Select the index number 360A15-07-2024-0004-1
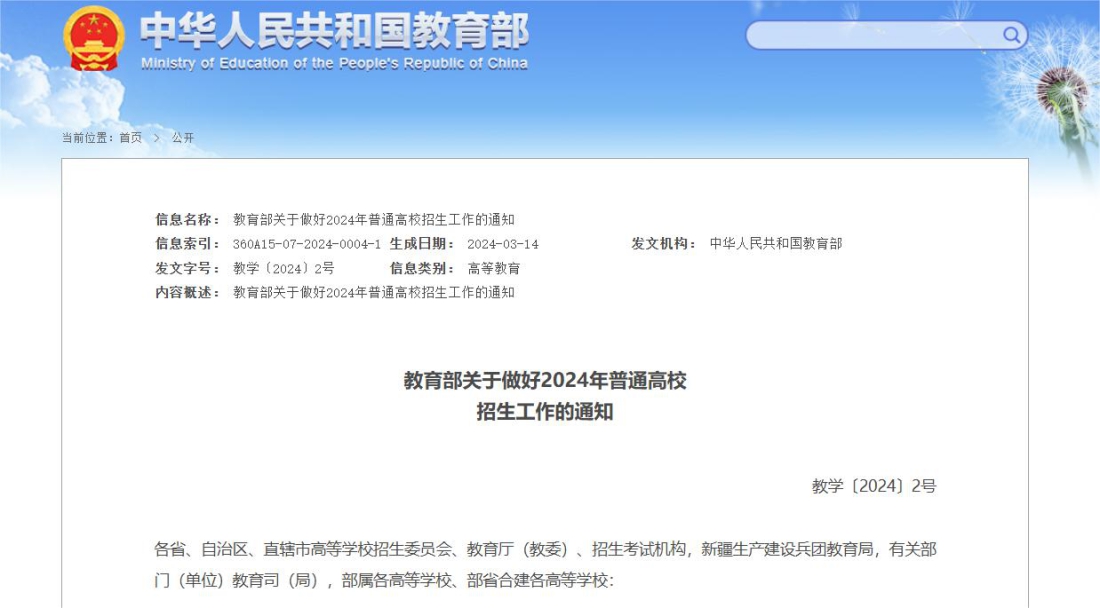The image size is (1100, 608). (x=307, y=244)
